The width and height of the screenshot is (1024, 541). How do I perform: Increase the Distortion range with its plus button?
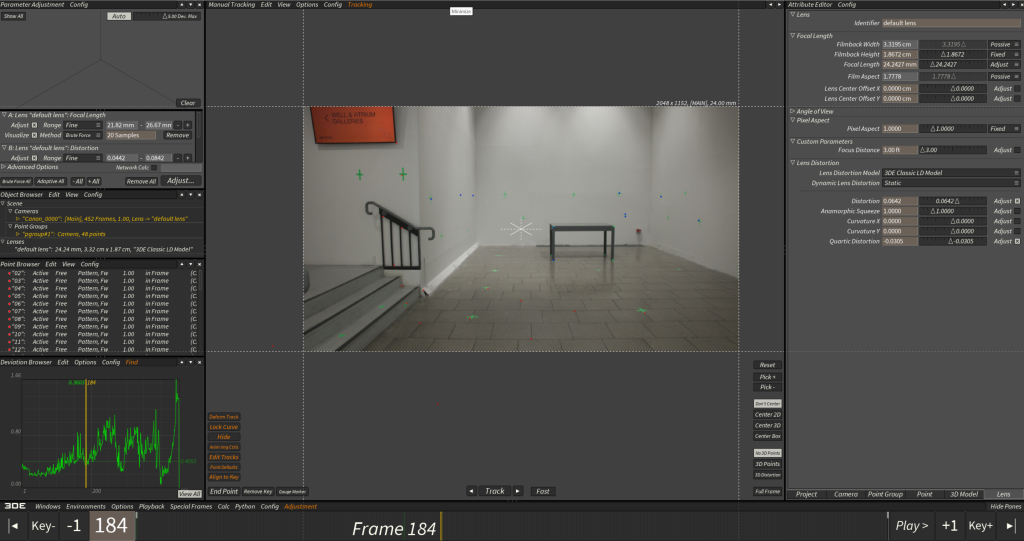[x=187, y=158]
